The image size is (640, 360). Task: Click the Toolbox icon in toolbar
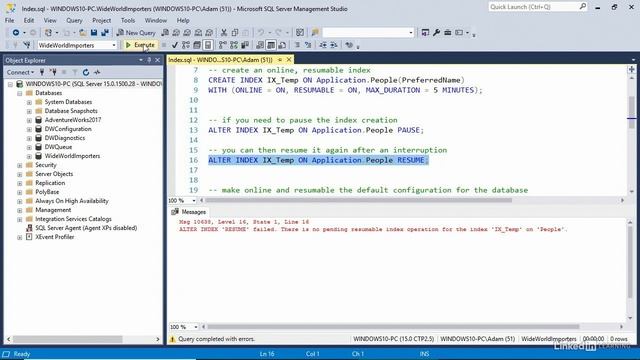[448, 33]
